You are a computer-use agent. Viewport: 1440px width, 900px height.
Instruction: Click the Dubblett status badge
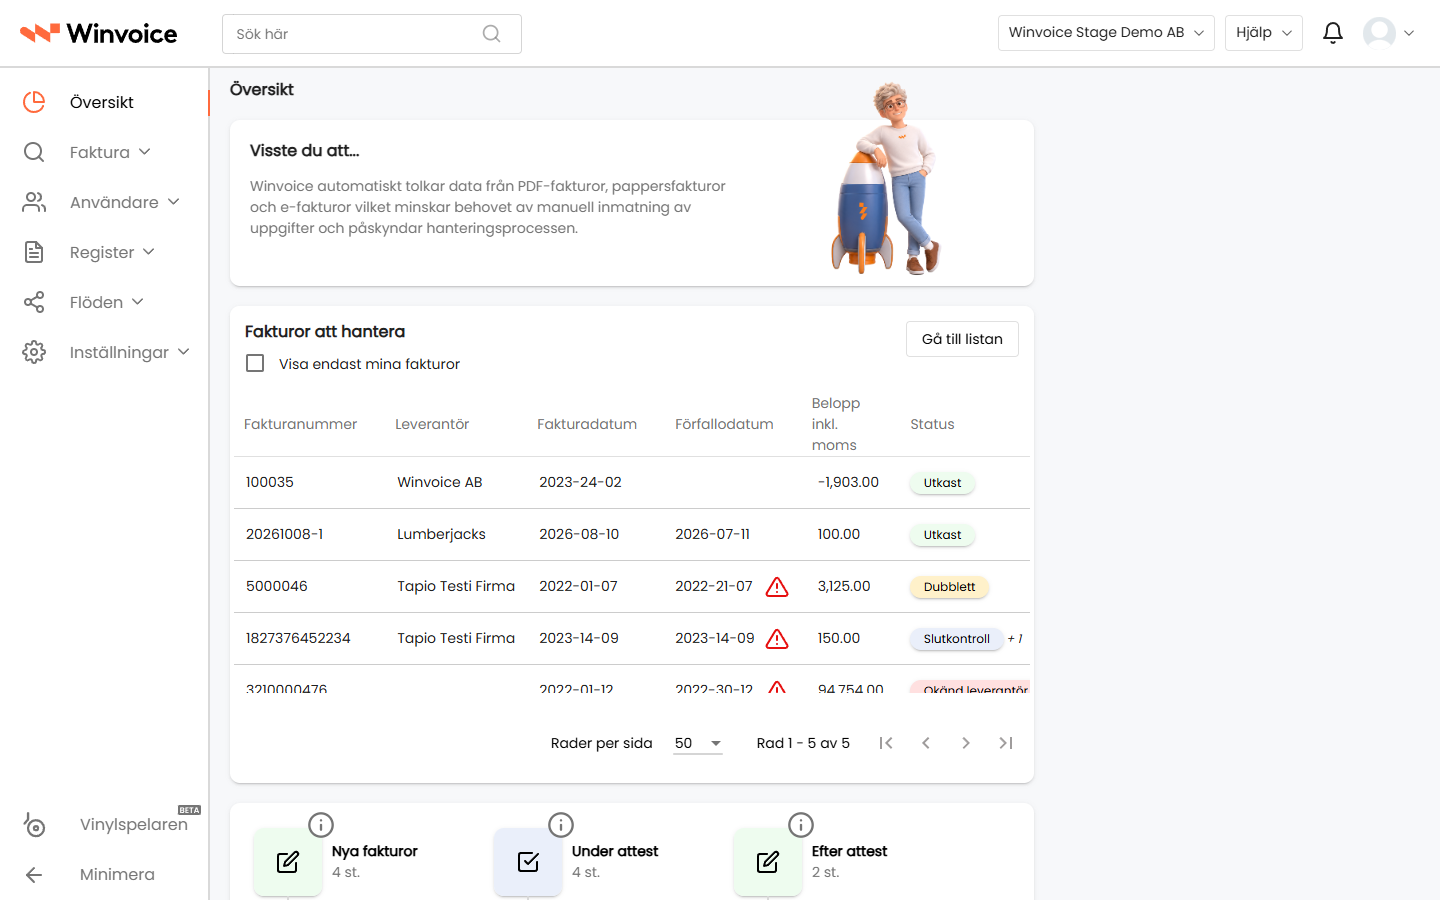click(949, 587)
